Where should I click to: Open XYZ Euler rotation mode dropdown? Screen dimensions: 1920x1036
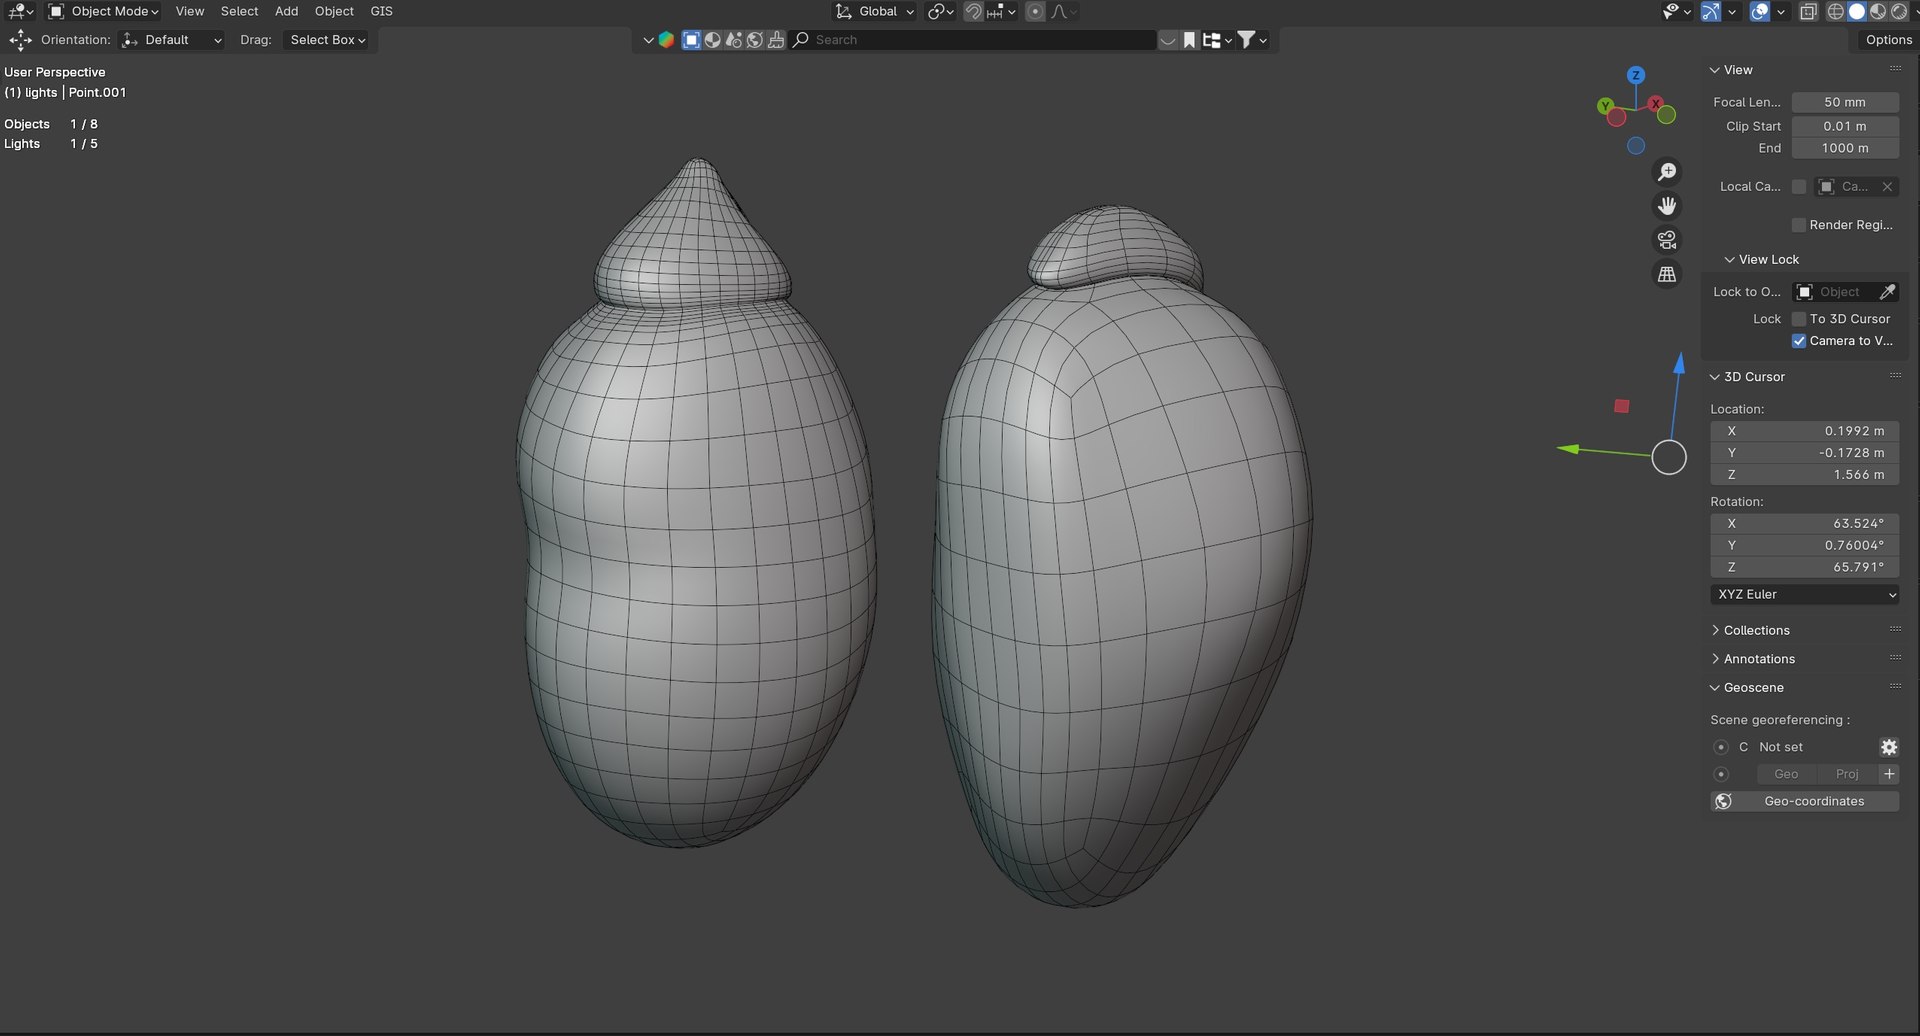click(1804, 594)
